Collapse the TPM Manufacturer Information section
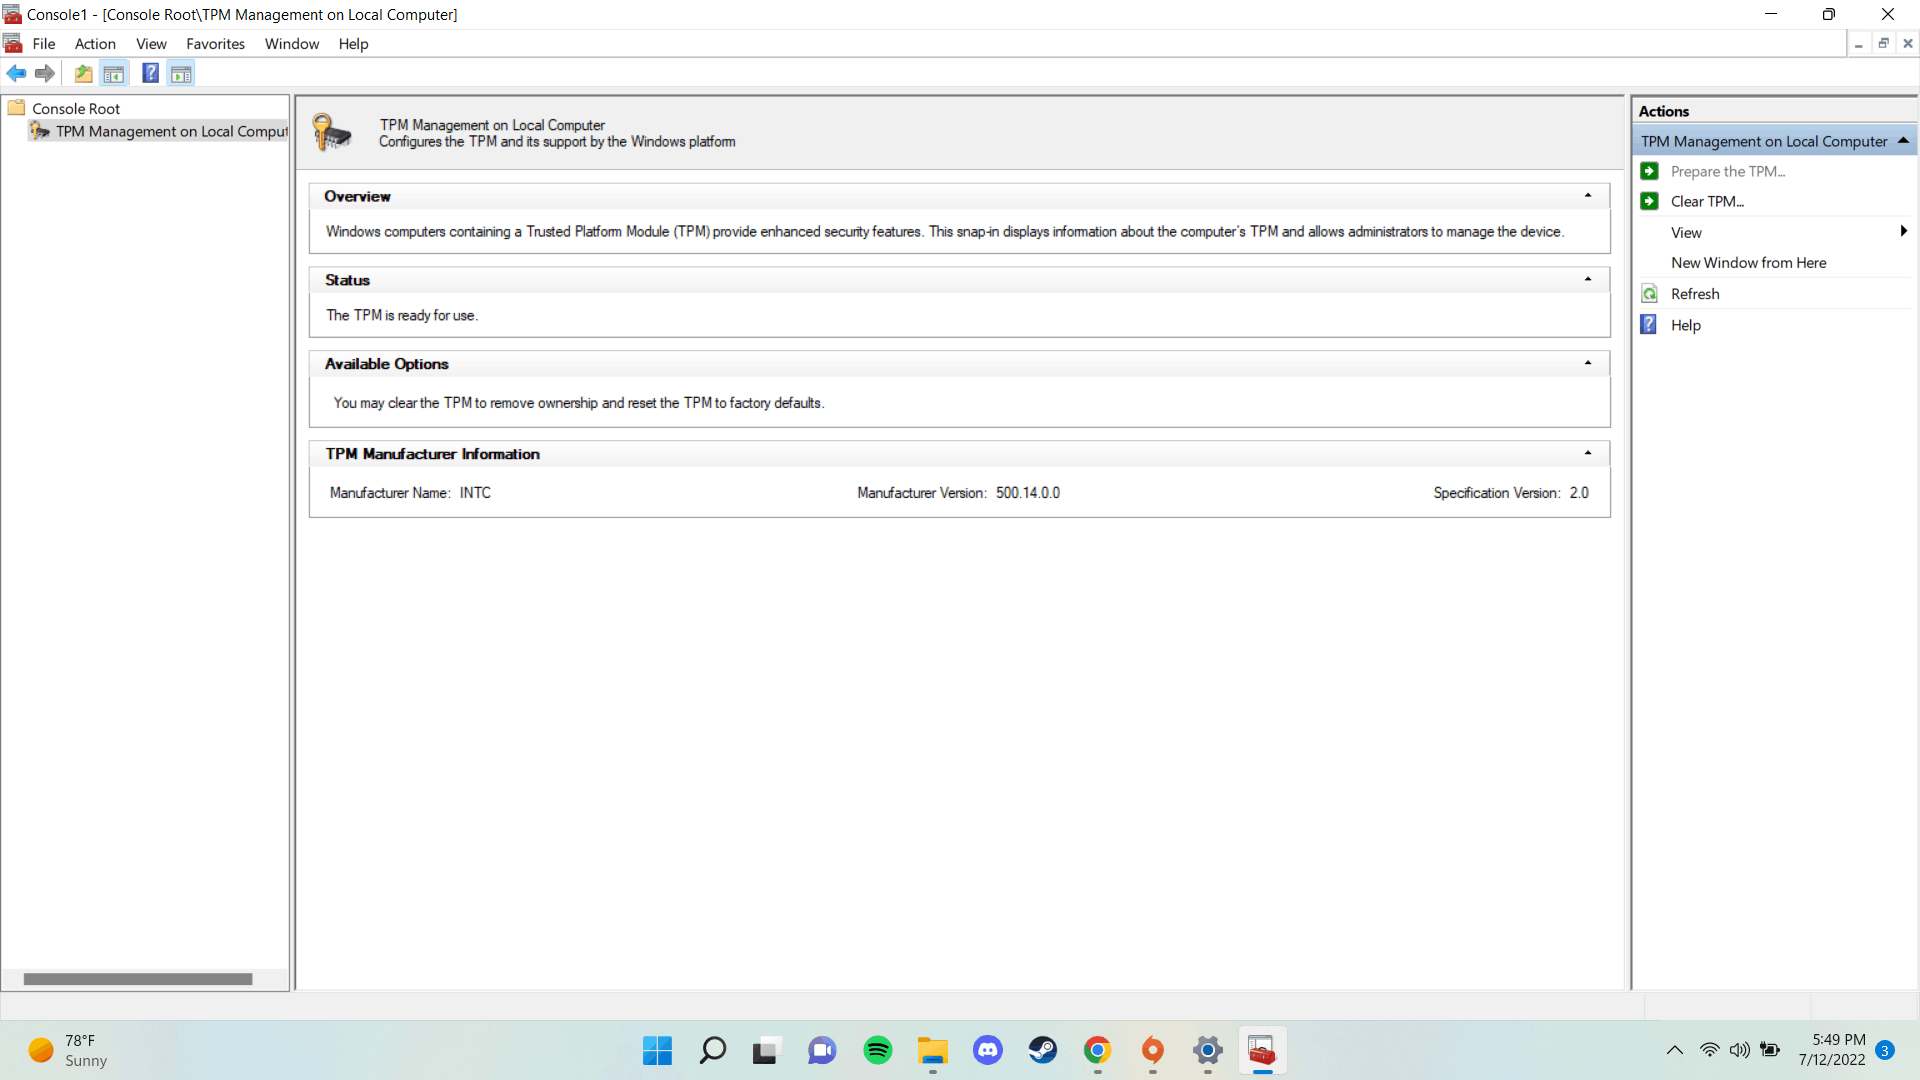Image resolution: width=1920 pixels, height=1080 pixels. coord(1587,454)
